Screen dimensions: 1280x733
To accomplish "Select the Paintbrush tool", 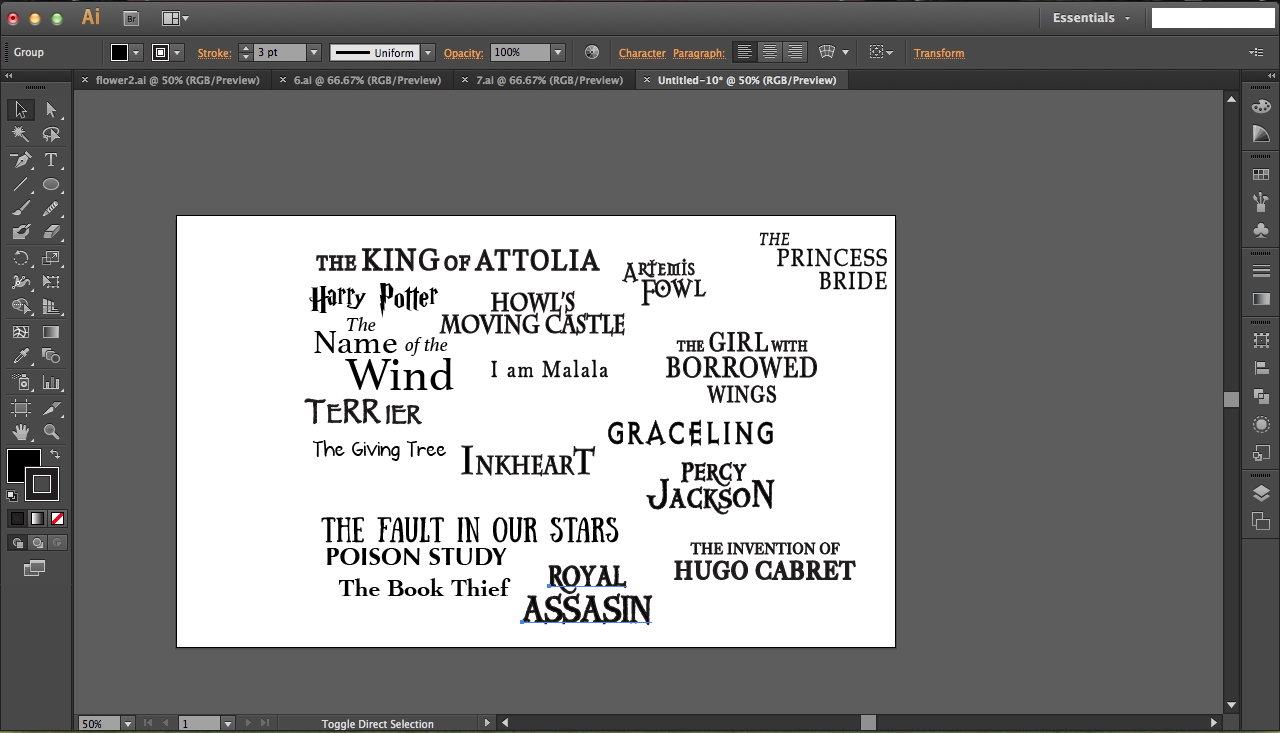I will pos(21,208).
